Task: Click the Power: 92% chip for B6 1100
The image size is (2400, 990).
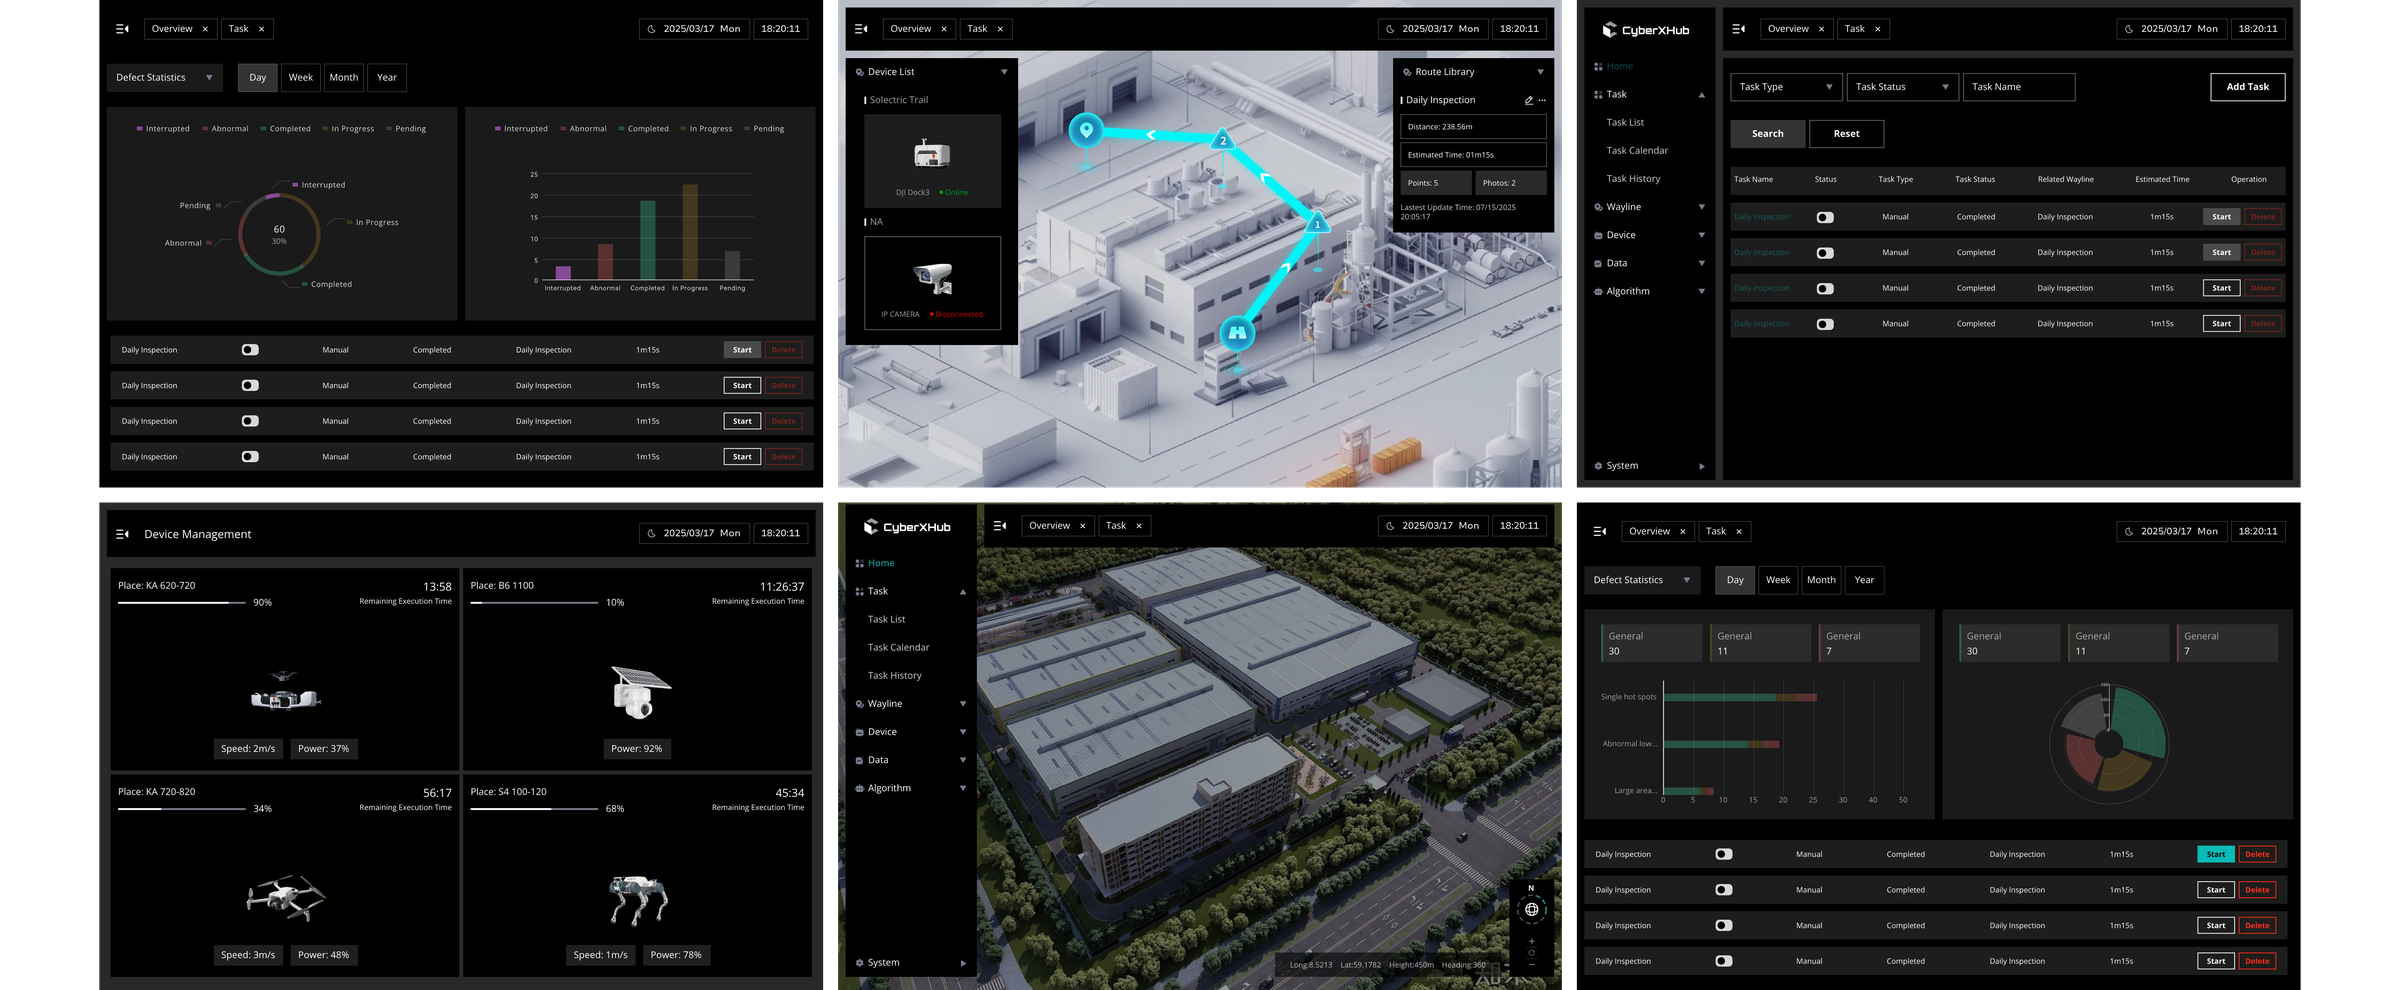Action: click(636, 749)
